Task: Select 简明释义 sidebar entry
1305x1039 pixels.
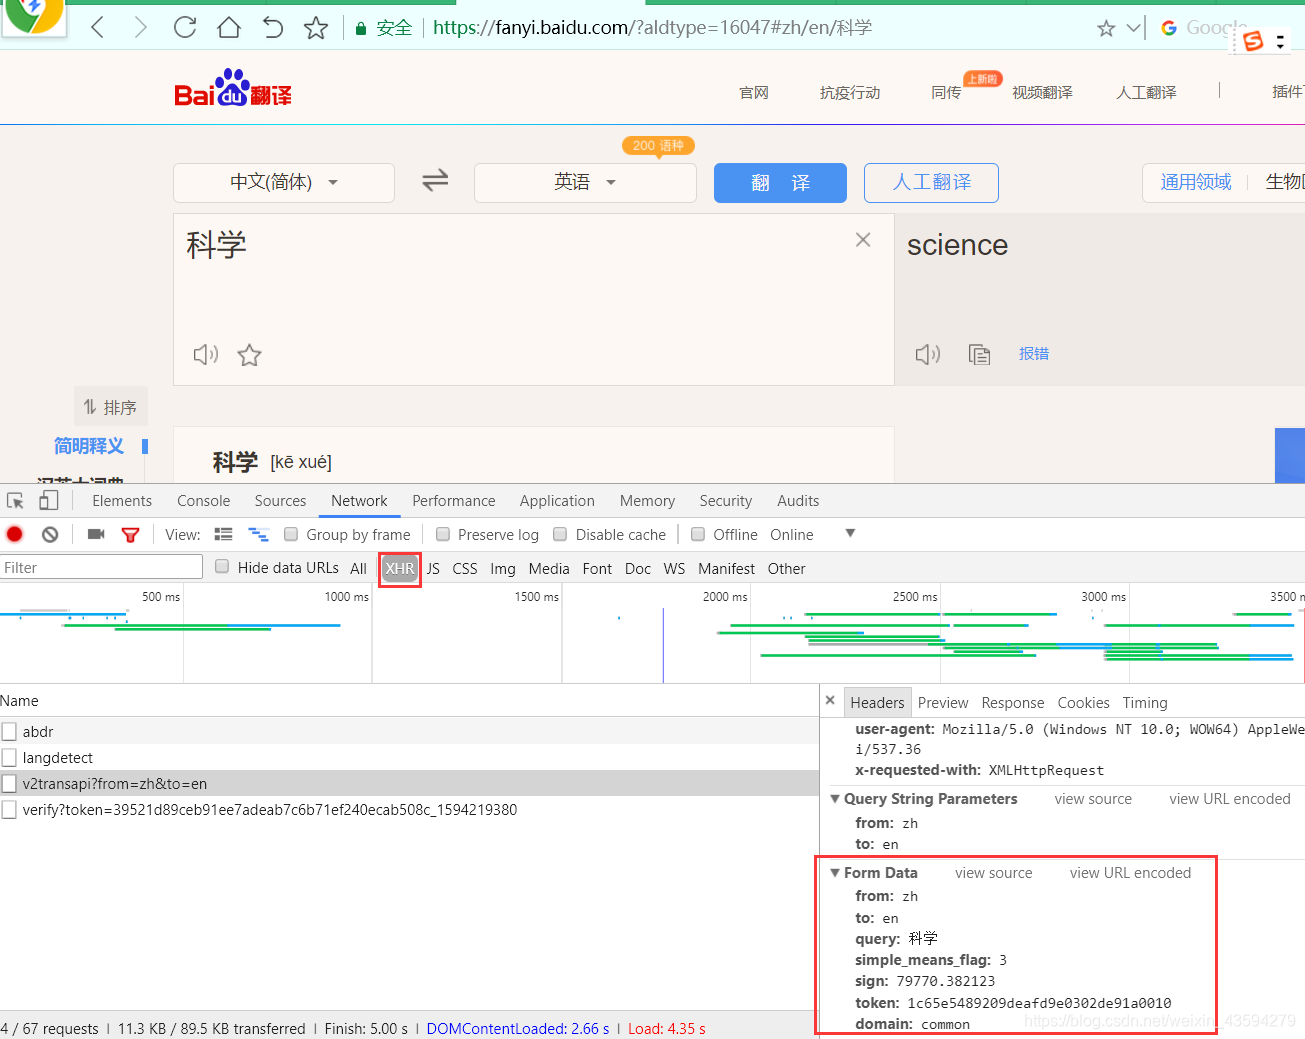Action: point(89,446)
